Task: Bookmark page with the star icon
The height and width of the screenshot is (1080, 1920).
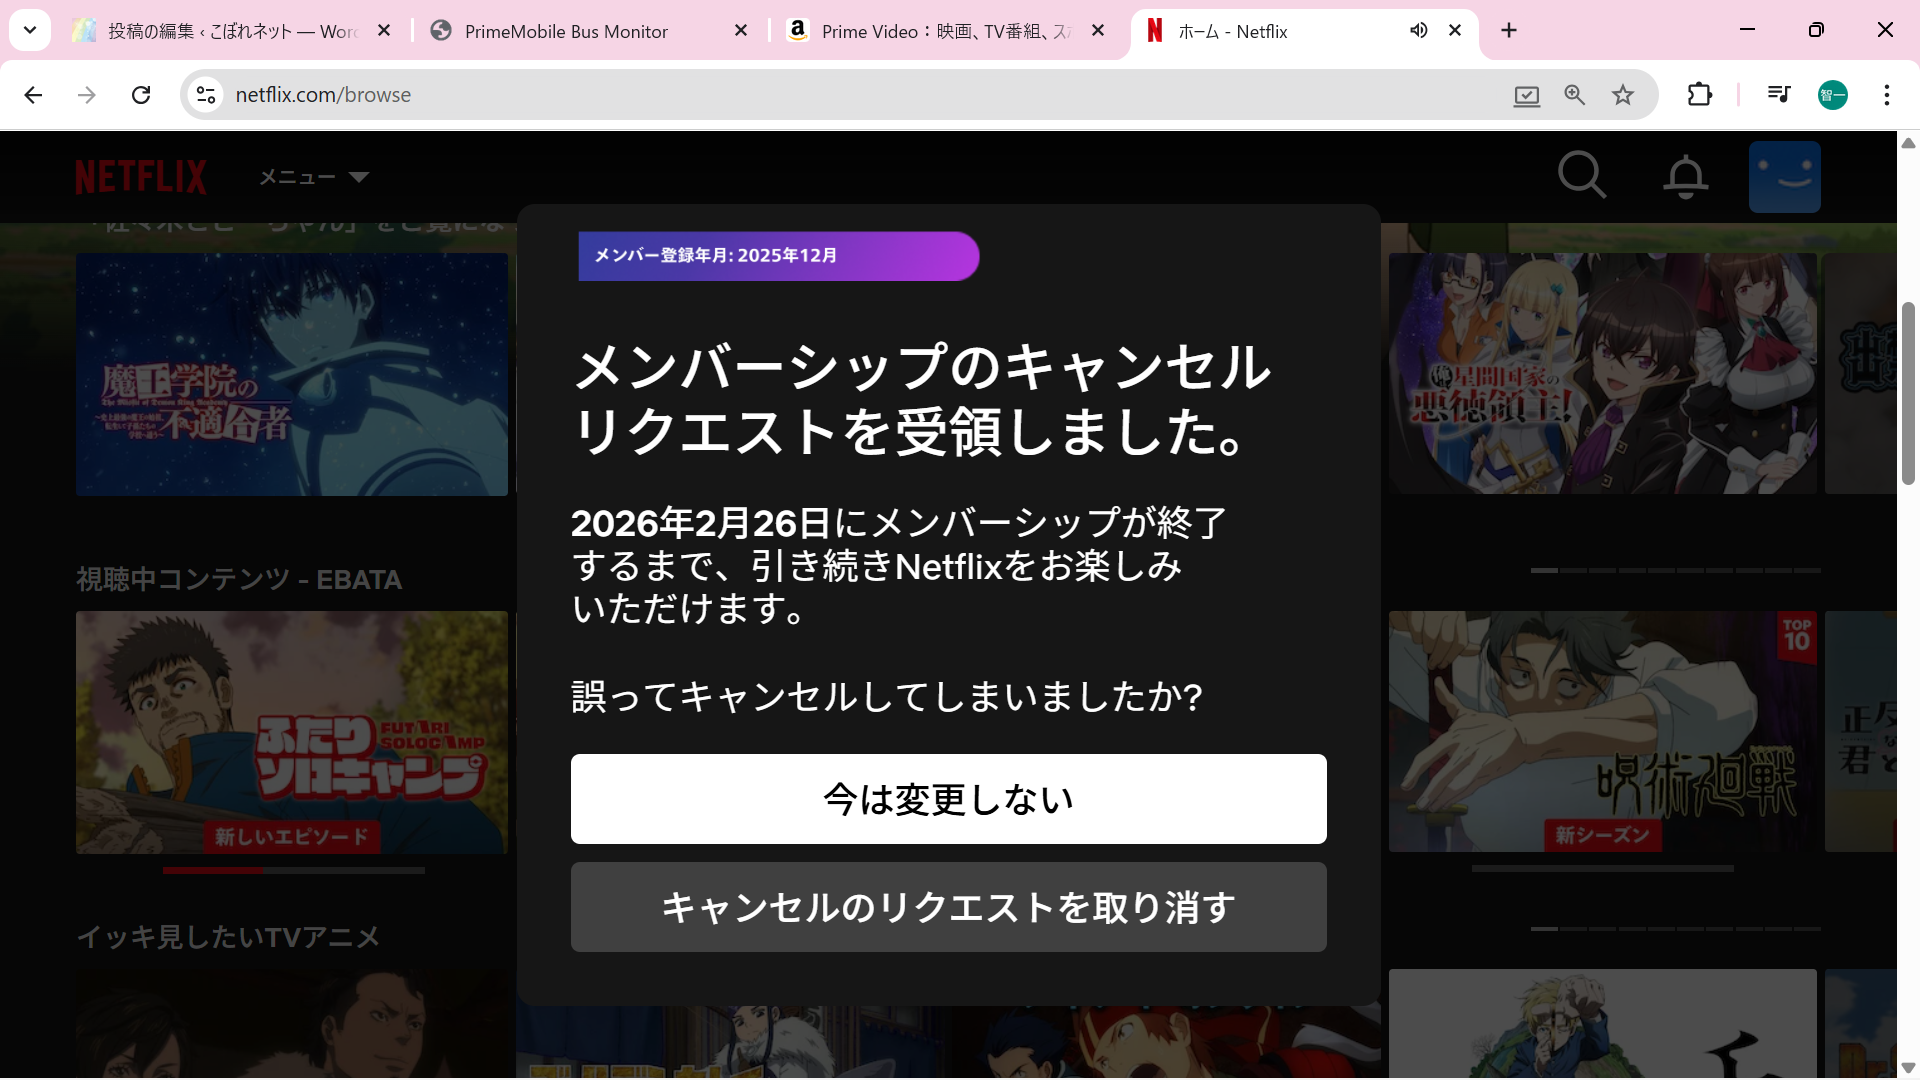Action: 1623,95
